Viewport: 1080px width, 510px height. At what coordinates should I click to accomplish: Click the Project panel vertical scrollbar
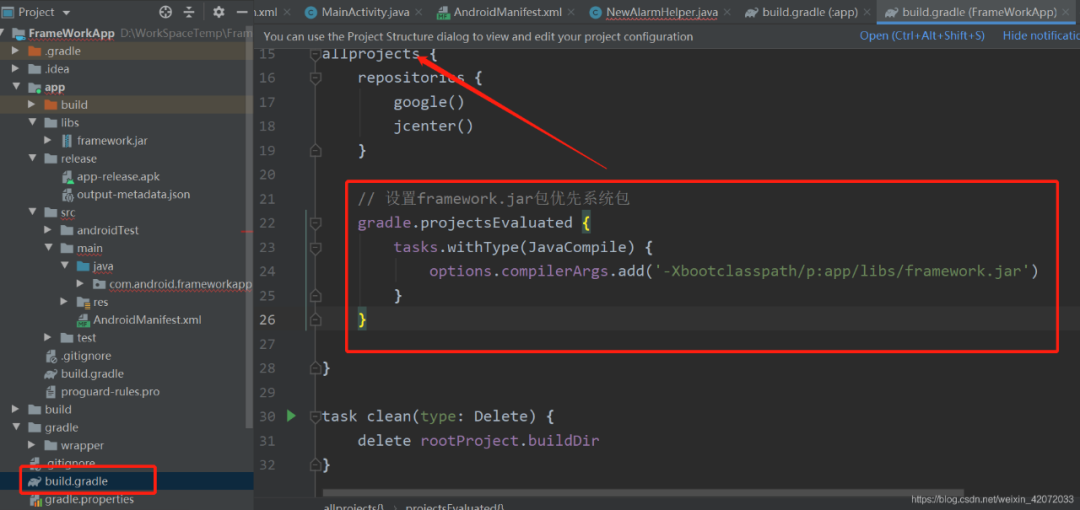tap(250, 226)
